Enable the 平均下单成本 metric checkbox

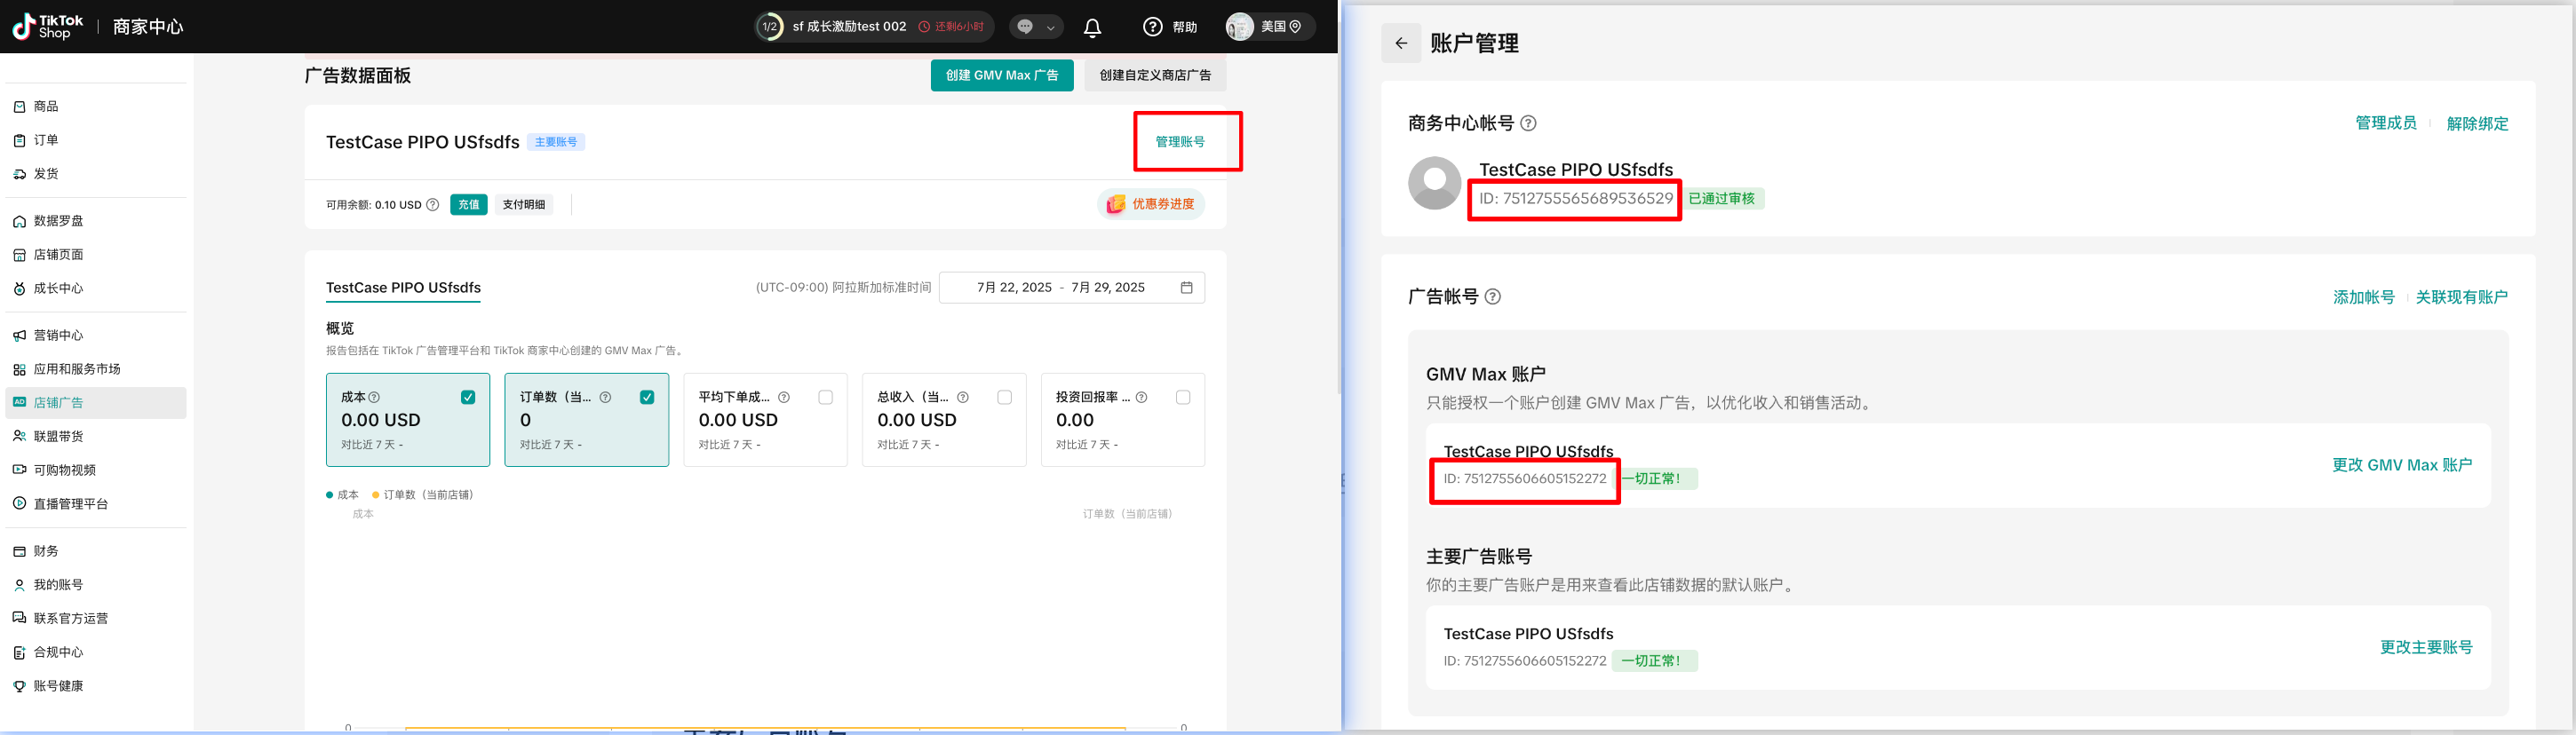825,398
